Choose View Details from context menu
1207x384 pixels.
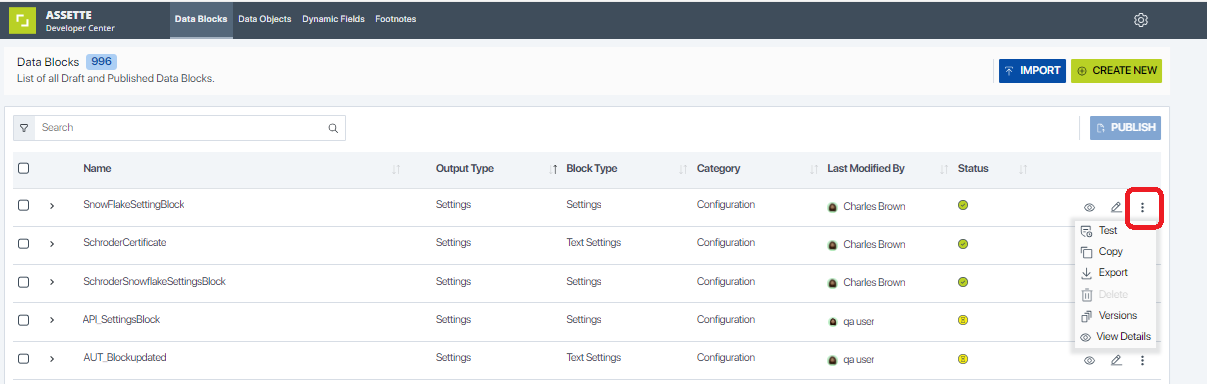click(1115, 337)
